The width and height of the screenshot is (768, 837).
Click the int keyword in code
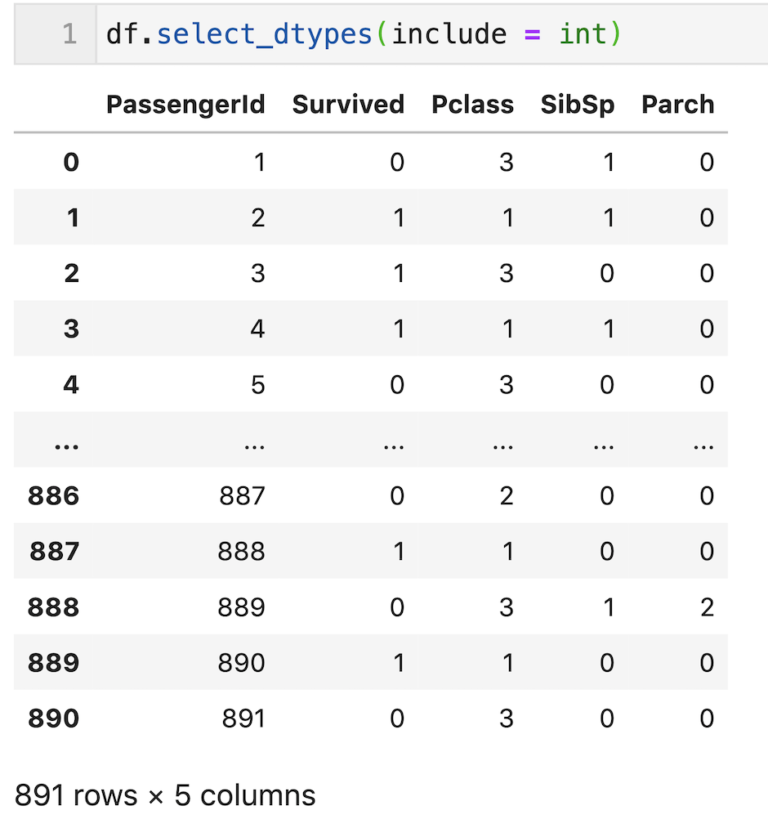point(583,34)
